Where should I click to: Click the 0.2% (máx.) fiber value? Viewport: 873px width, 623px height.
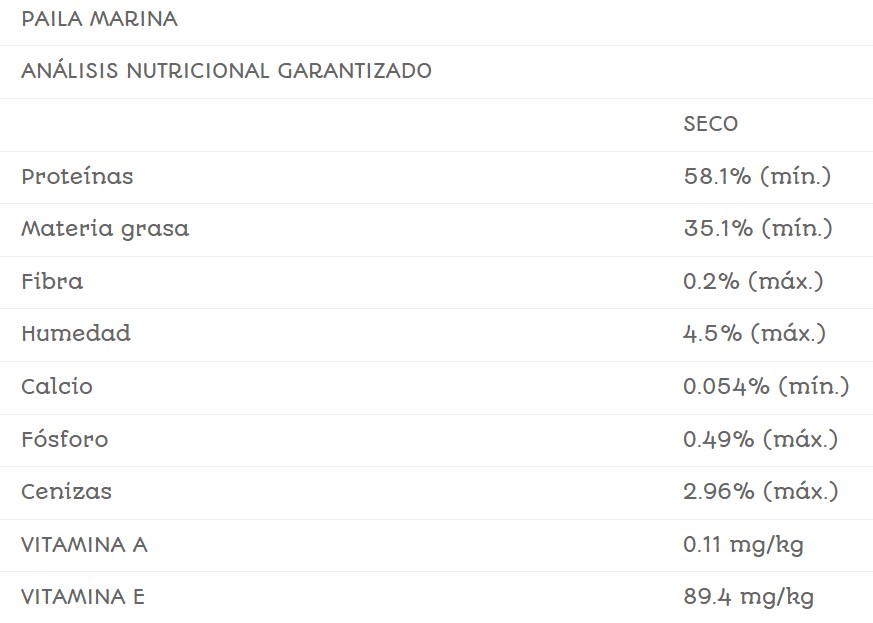[x=753, y=282]
